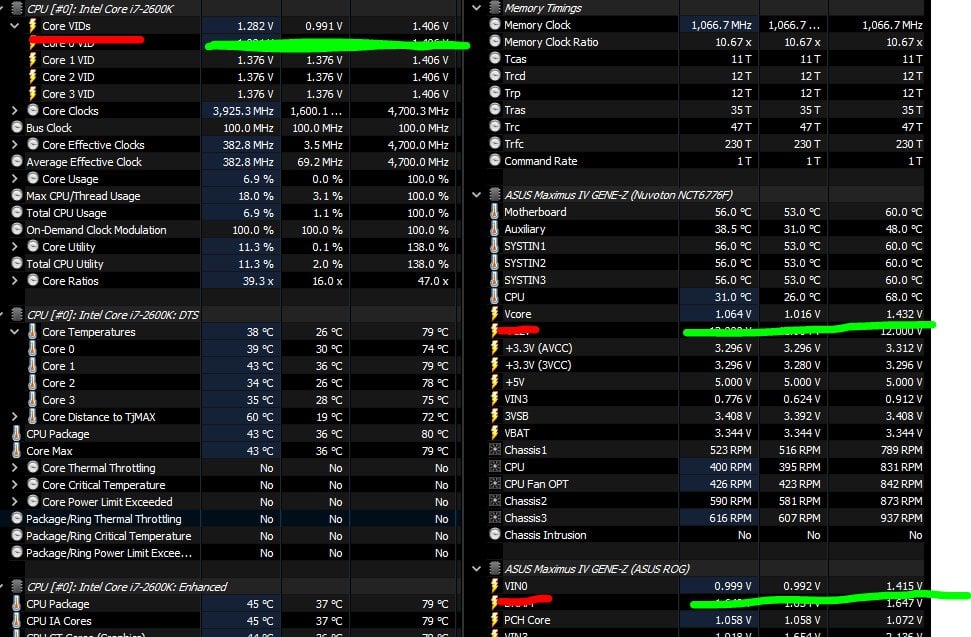Click the 80 °C CPU Package maximum
Image resolution: width=971 pixels, height=637 pixels.
coord(435,434)
